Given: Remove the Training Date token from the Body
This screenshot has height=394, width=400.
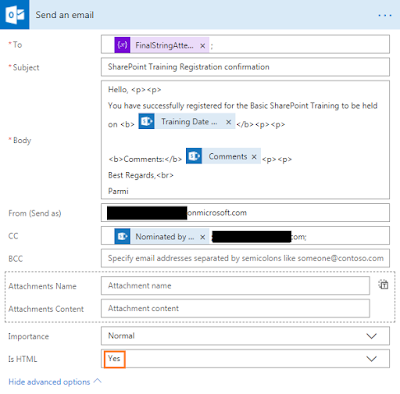Looking at the screenshot, I should tap(228, 122).
